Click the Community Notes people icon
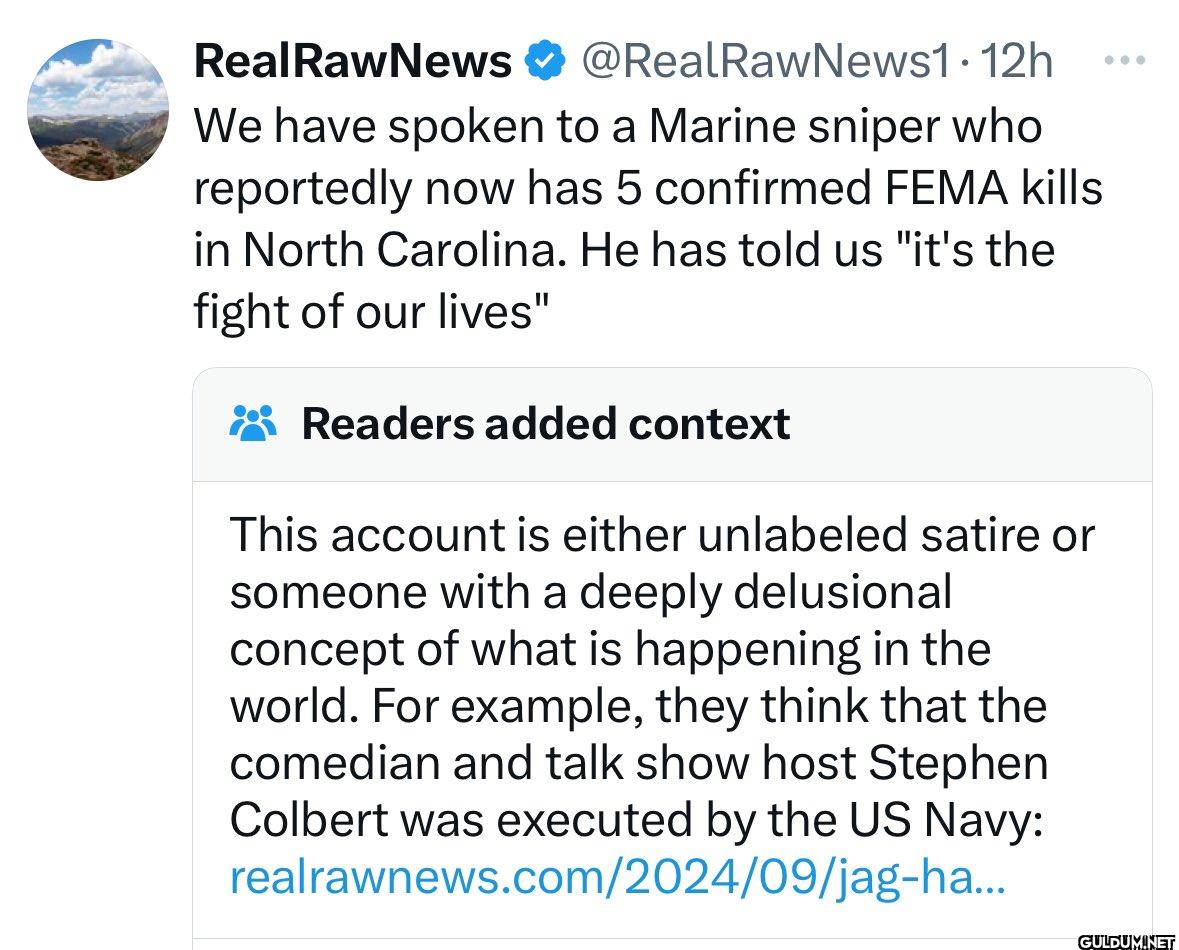The height and width of the screenshot is (950, 1179). point(253,423)
